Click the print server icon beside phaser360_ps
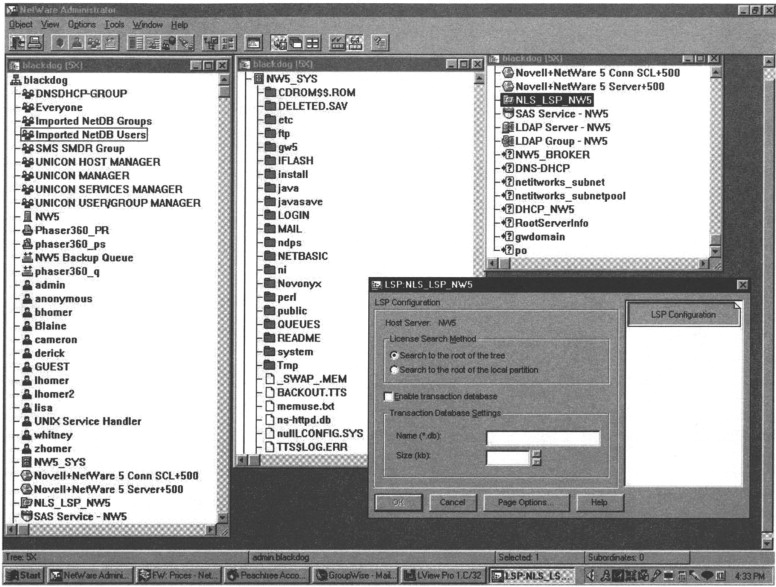Image resolution: width=776 pixels, height=587 pixels. coord(28,244)
